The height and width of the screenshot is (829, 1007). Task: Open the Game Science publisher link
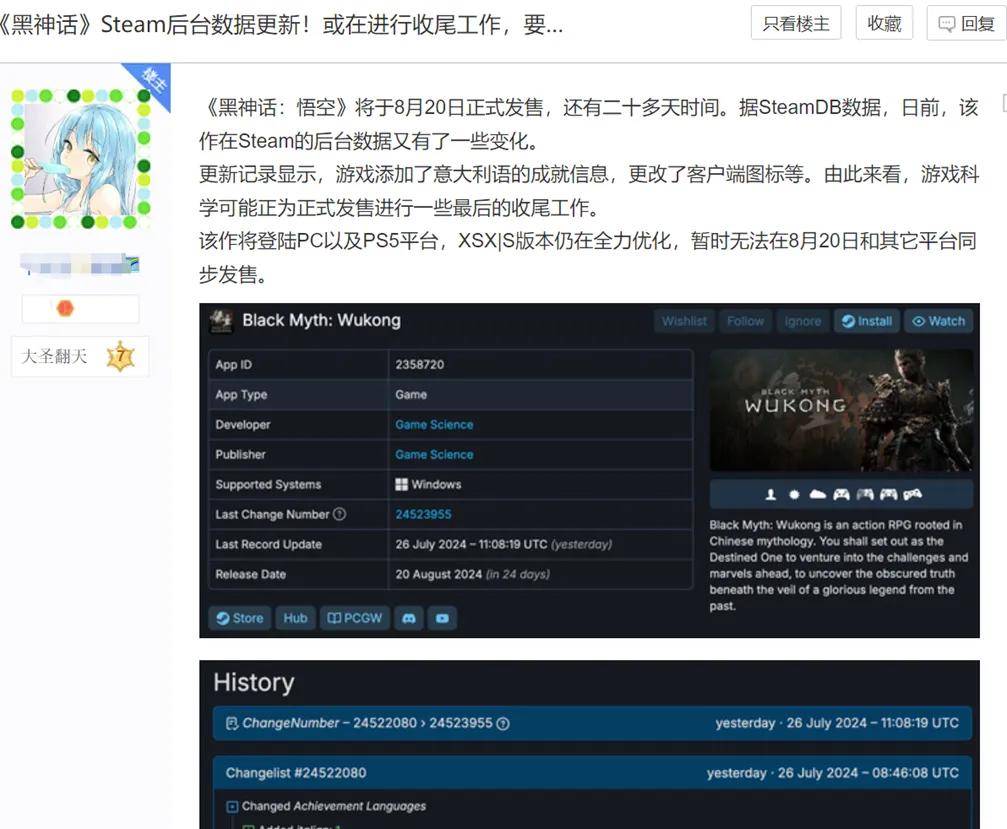point(434,455)
